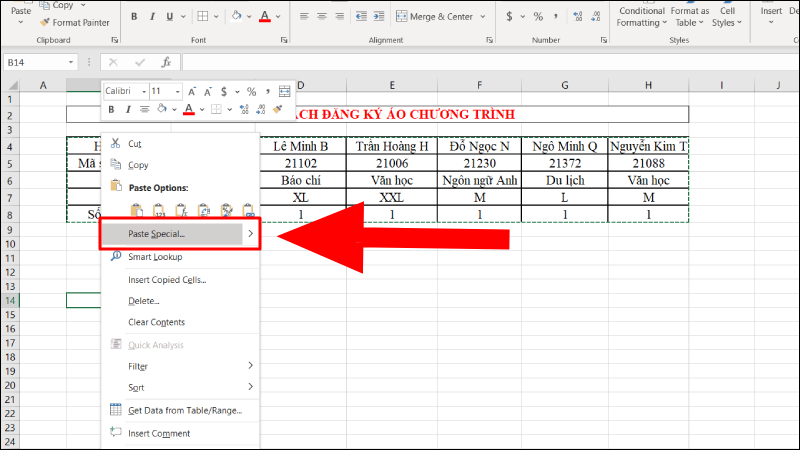This screenshot has height=450, width=800.
Task: Choose Insert Copied Cells menu entry
Action: click(167, 279)
